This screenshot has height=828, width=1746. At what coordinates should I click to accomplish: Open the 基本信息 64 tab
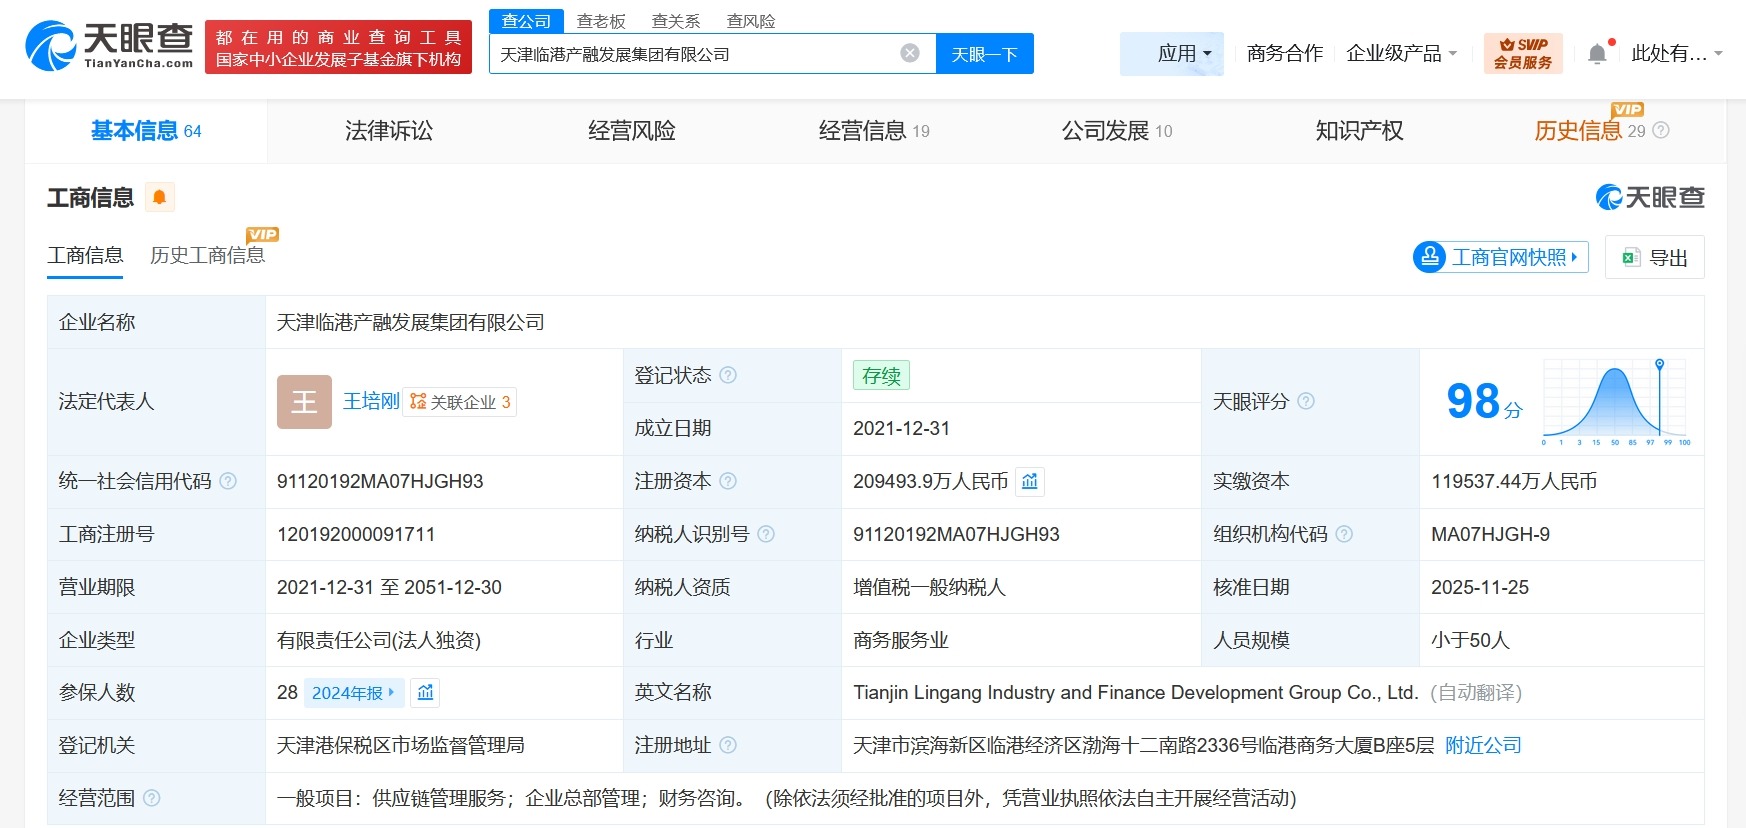coord(146,131)
